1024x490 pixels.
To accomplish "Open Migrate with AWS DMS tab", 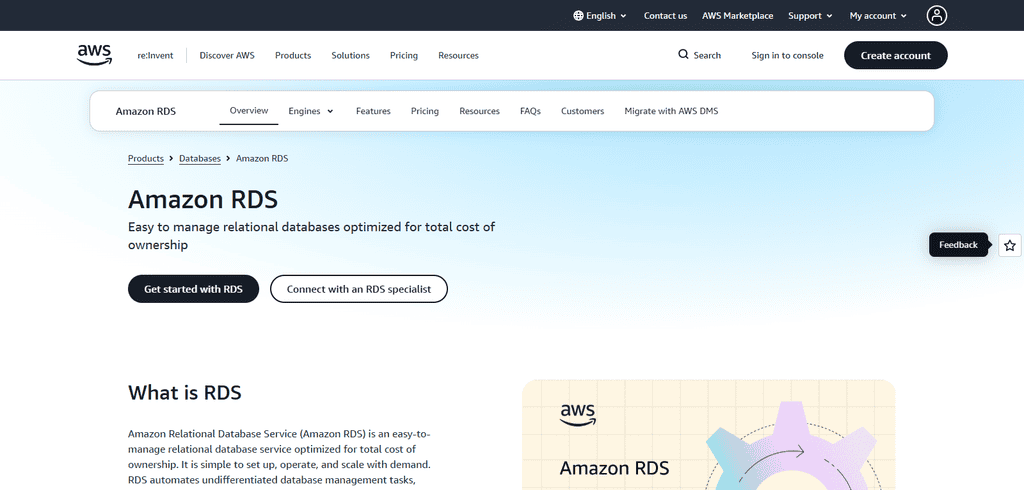I will (x=671, y=111).
